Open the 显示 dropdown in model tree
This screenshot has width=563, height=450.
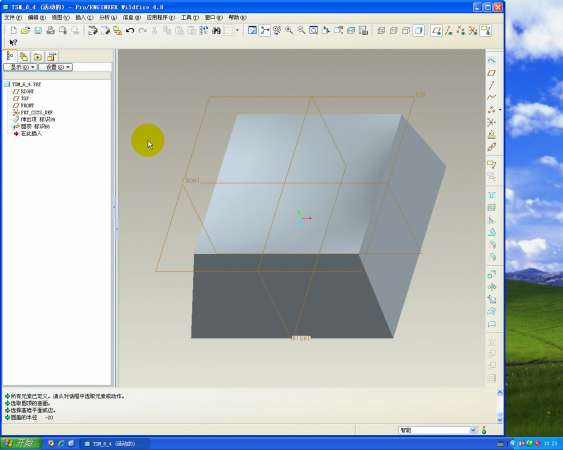pos(20,67)
